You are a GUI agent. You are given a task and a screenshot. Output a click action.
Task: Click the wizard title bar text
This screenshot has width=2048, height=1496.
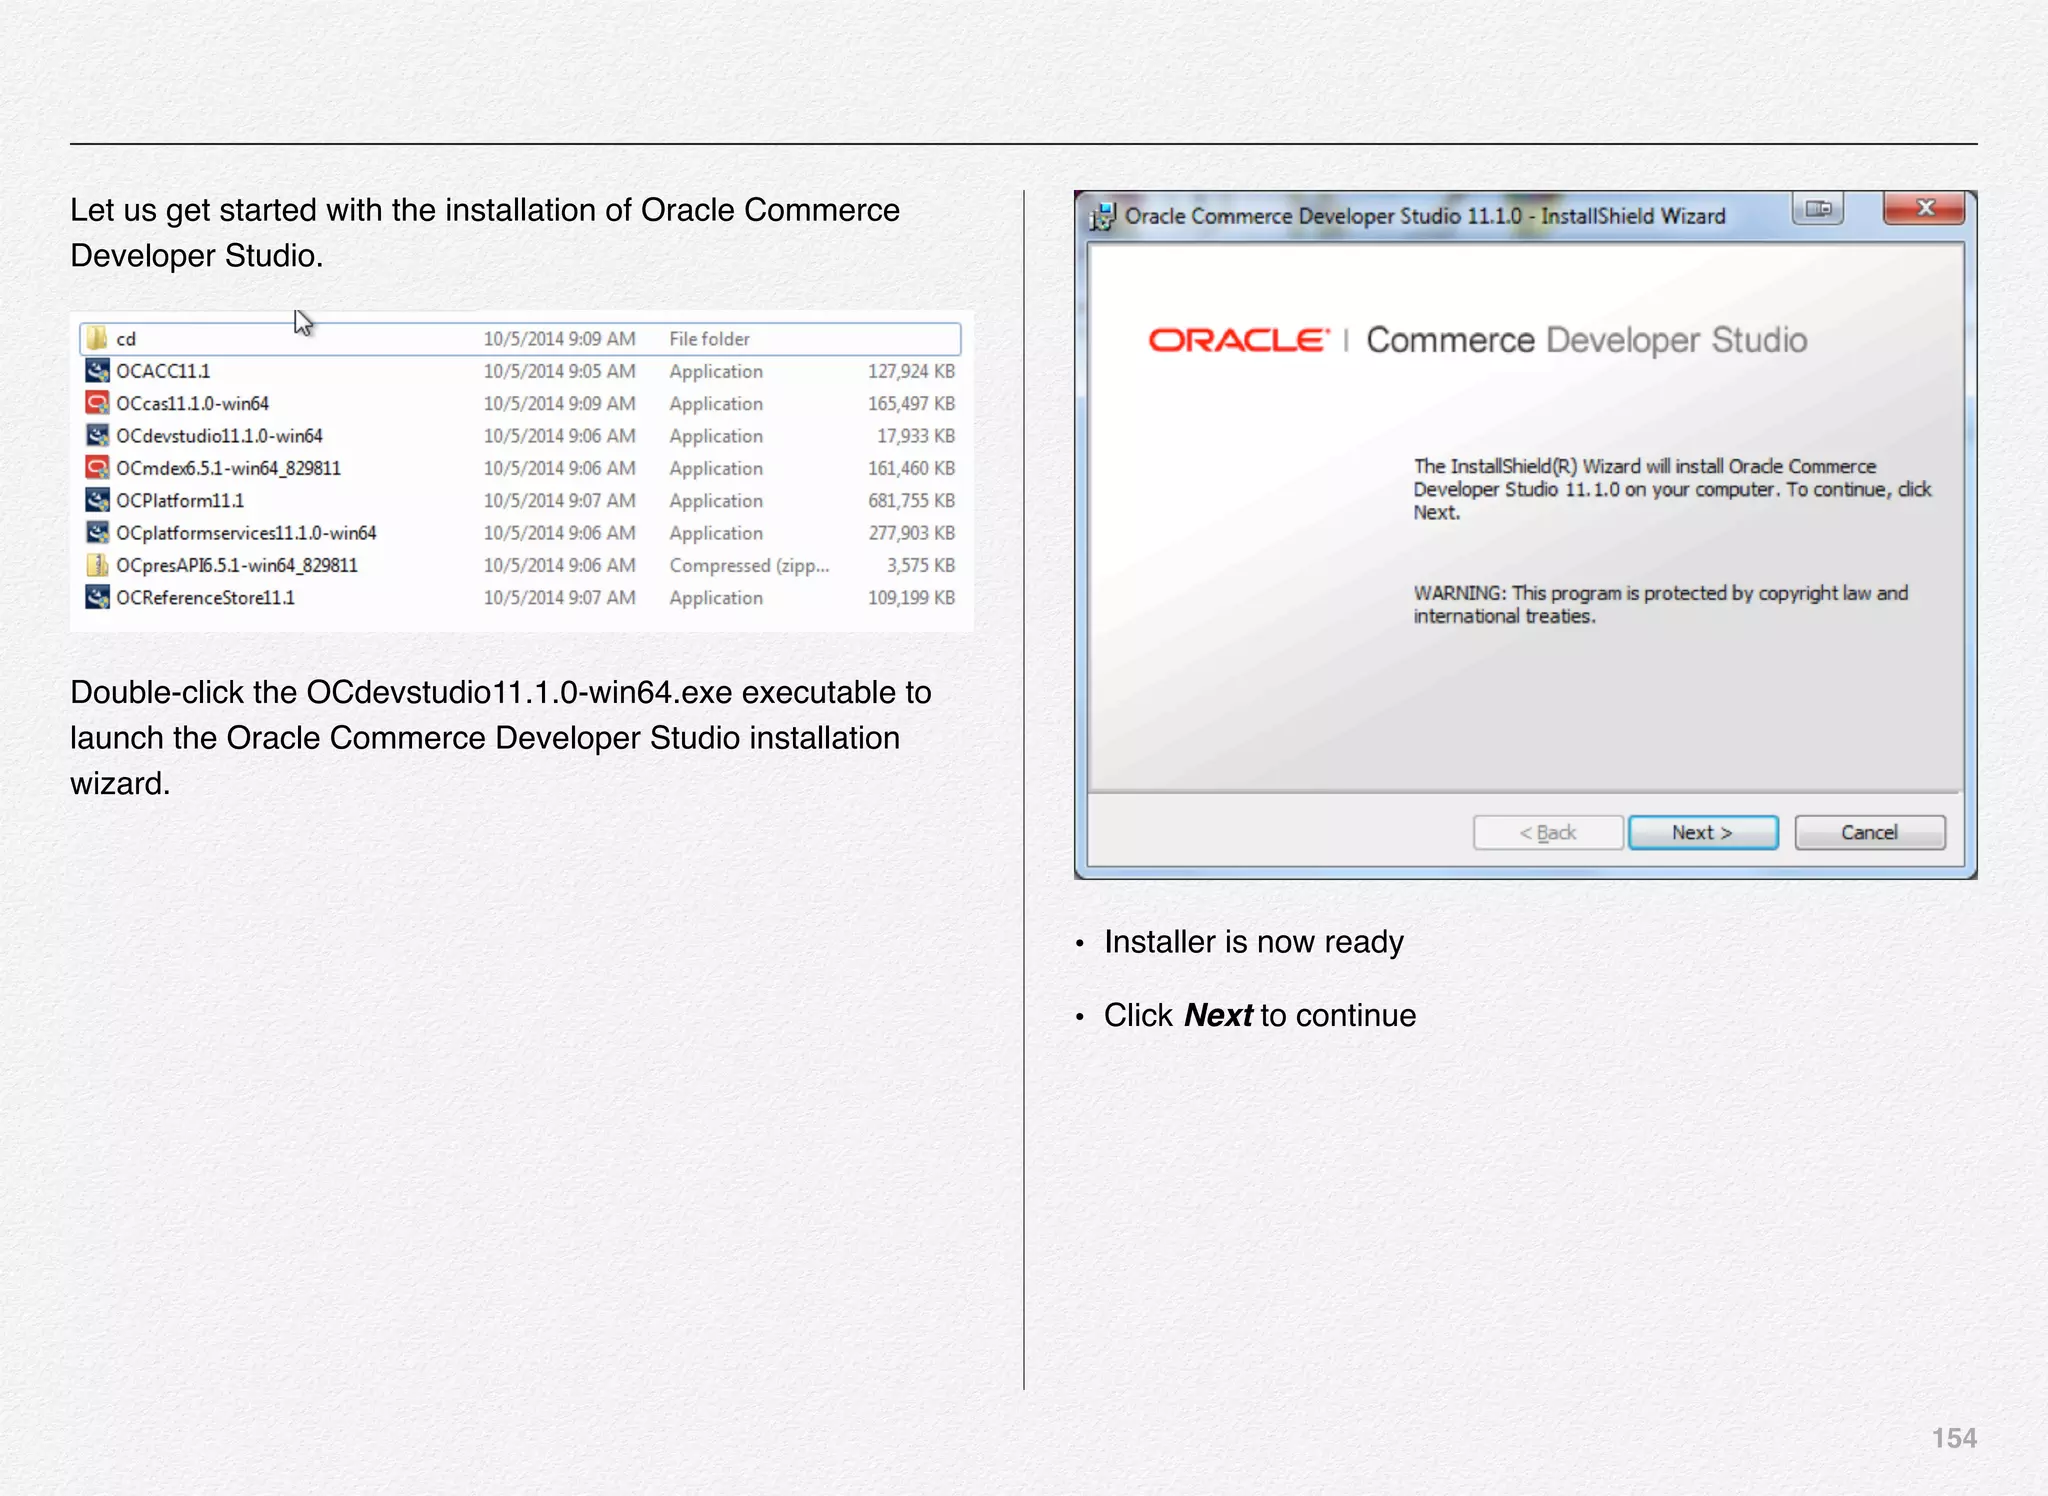[1425, 216]
